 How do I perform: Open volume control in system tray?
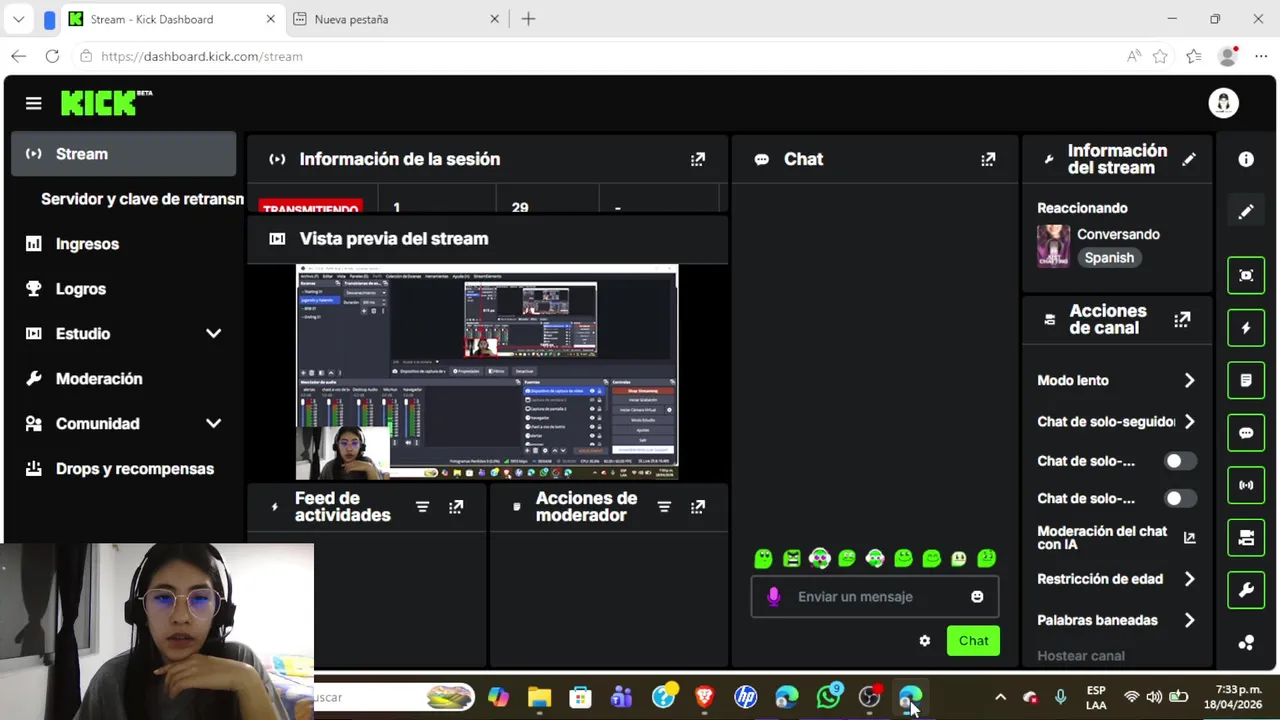point(1154,697)
